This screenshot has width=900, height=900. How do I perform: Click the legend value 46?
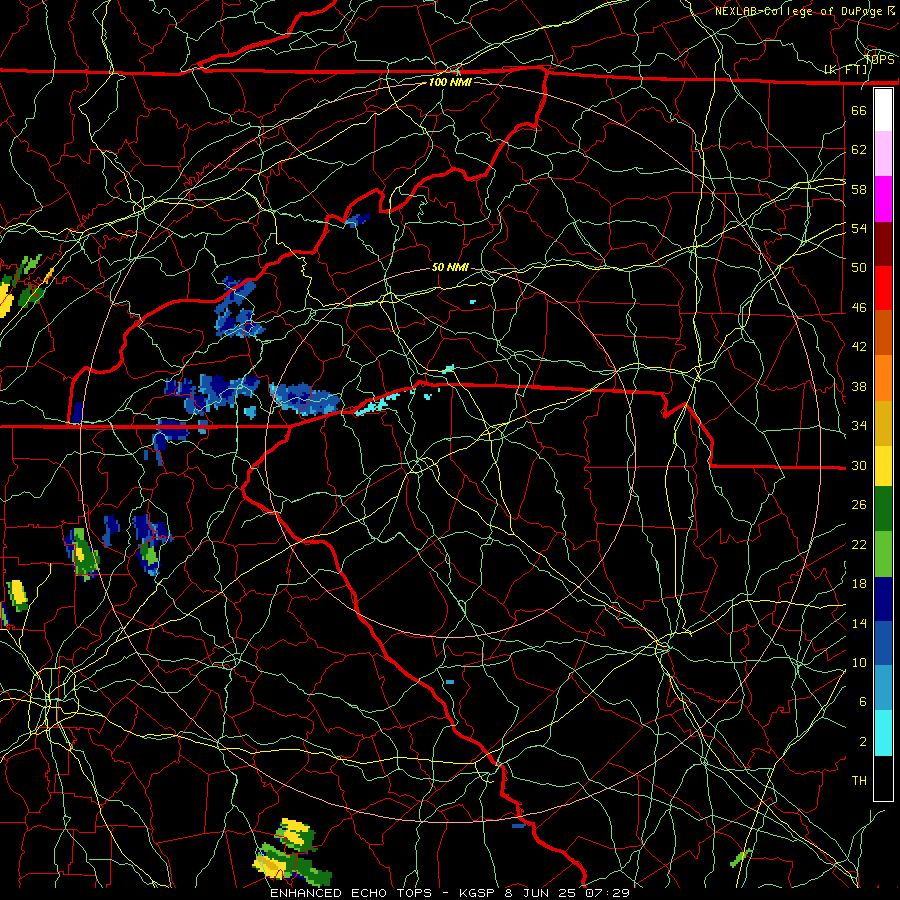(x=859, y=308)
